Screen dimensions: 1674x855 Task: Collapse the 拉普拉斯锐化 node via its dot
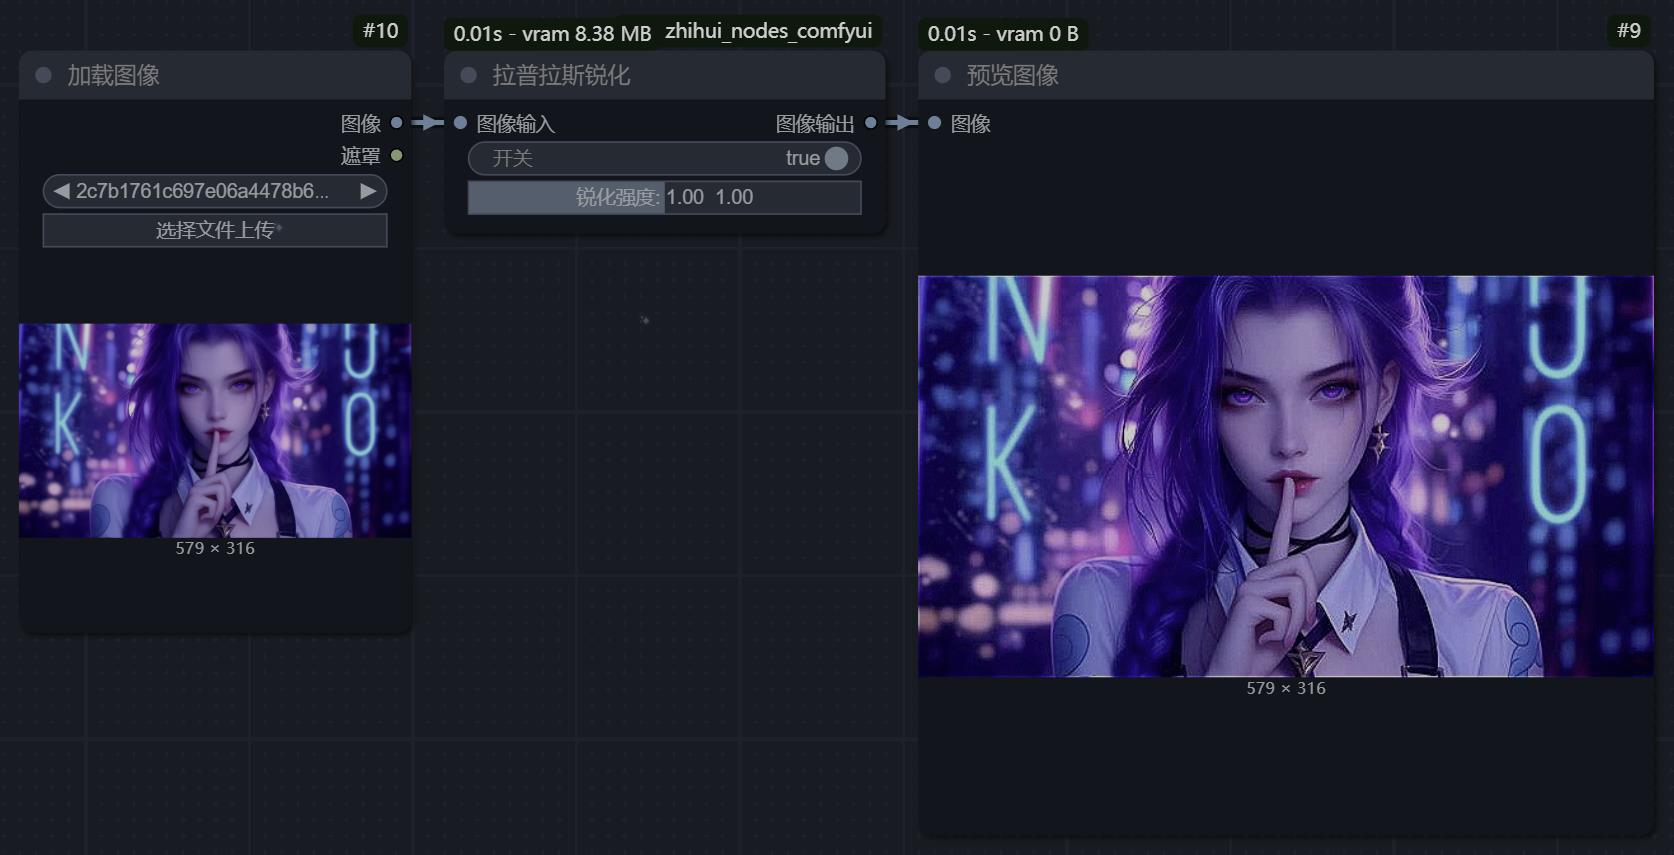468,75
